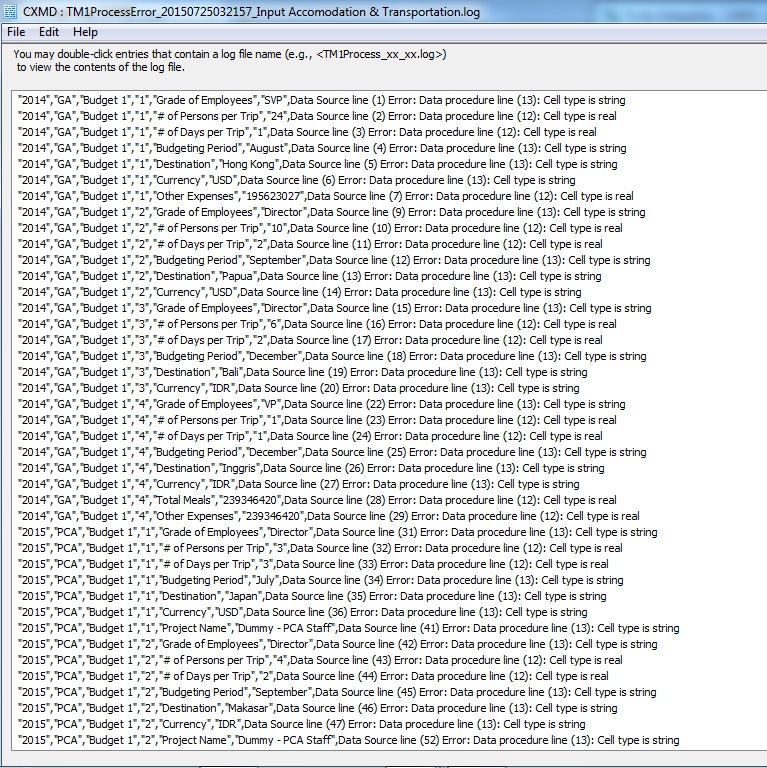Select the "# of Persons per Trip","6" log line

pyautogui.click(x=317, y=324)
